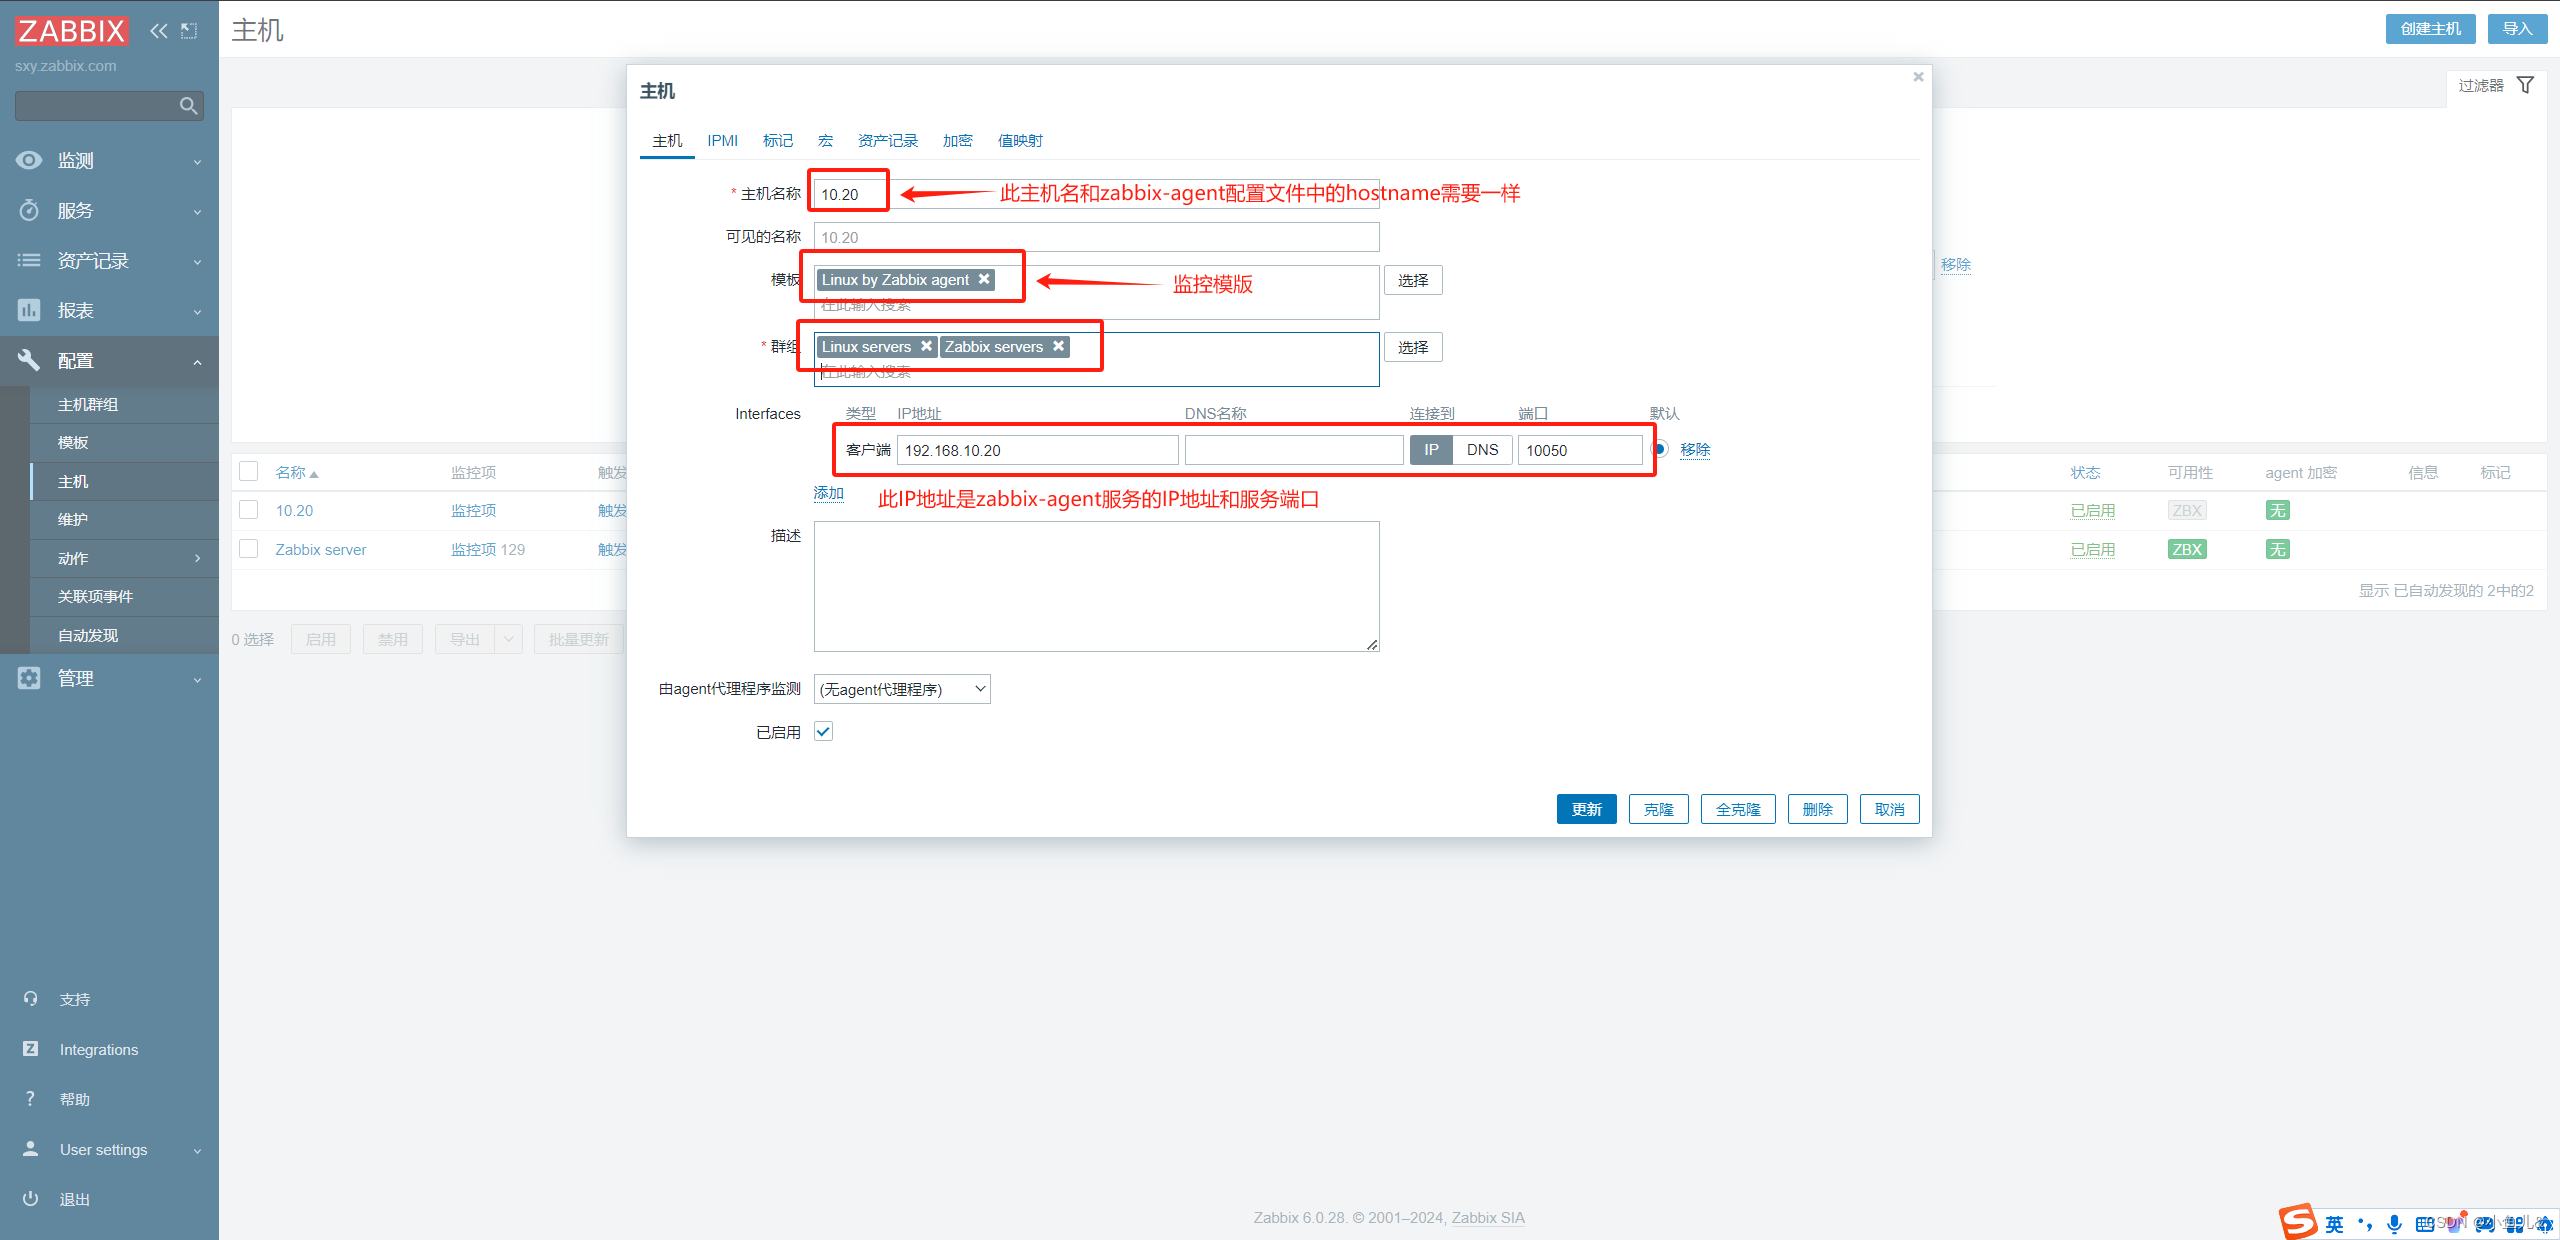Switch to the Tags tab (标记)

point(778,141)
